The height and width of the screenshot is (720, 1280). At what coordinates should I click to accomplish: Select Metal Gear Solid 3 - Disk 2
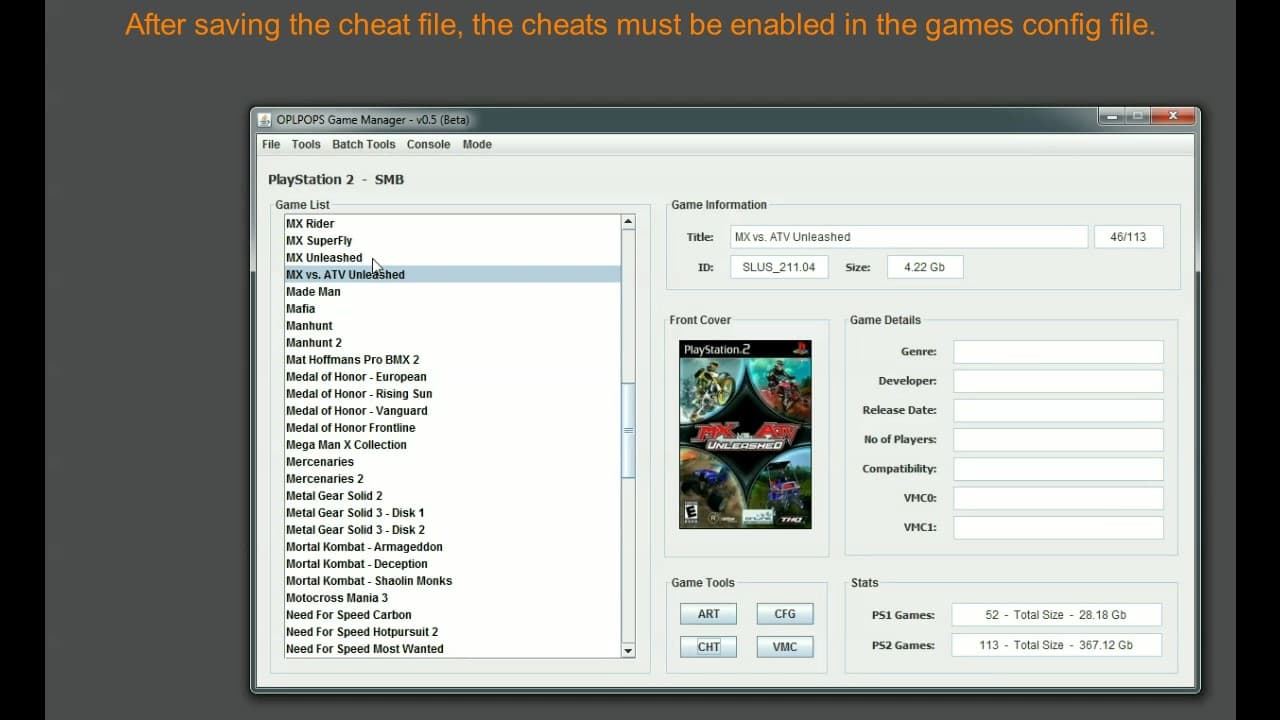tap(452, 530)
